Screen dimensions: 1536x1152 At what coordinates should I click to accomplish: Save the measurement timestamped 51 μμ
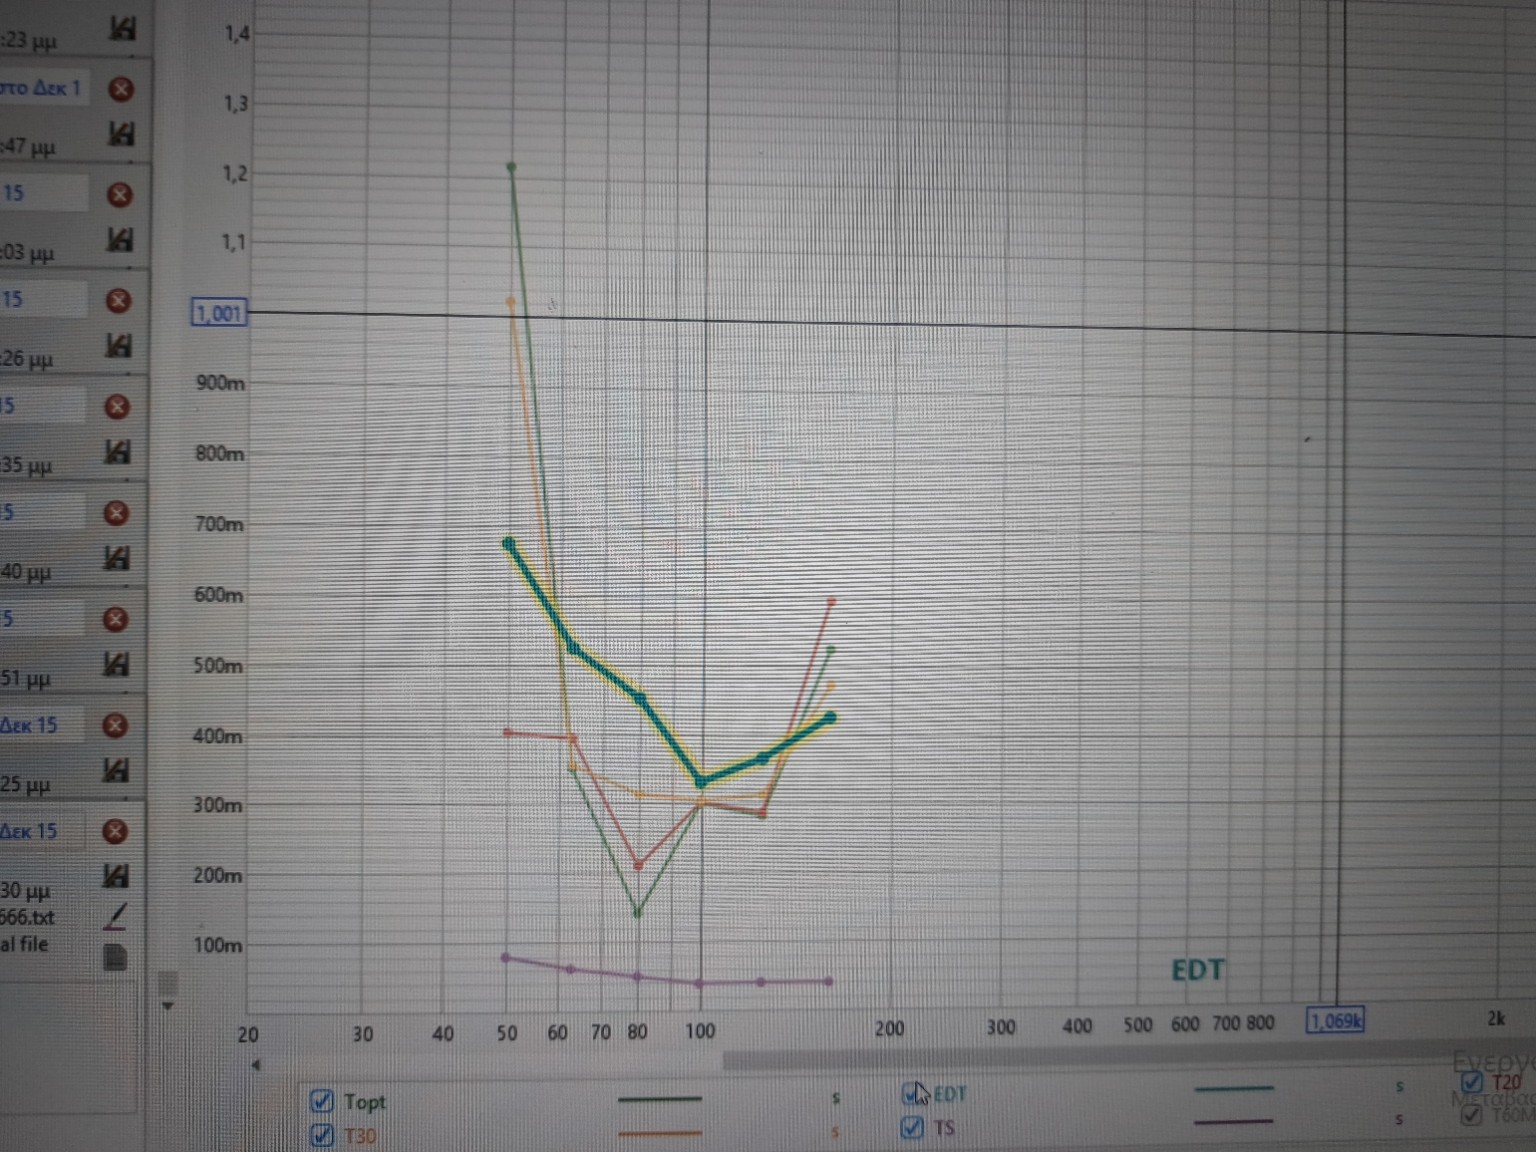click(x=116, y=664)
